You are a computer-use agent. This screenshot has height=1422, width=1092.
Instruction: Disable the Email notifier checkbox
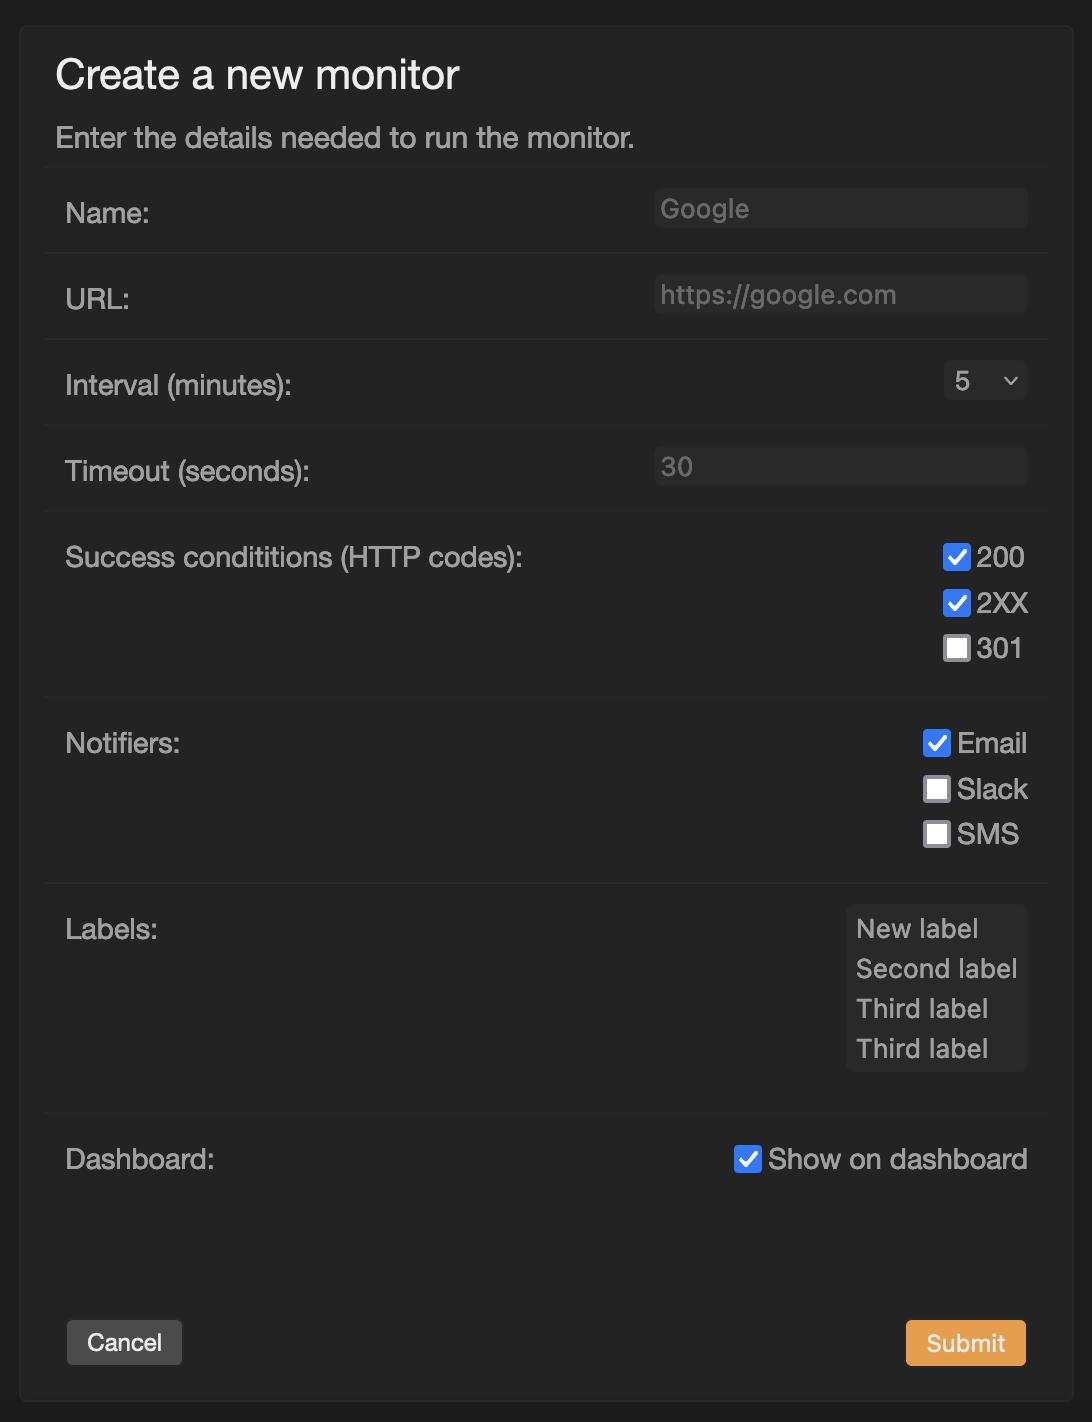tap(937, 743)
